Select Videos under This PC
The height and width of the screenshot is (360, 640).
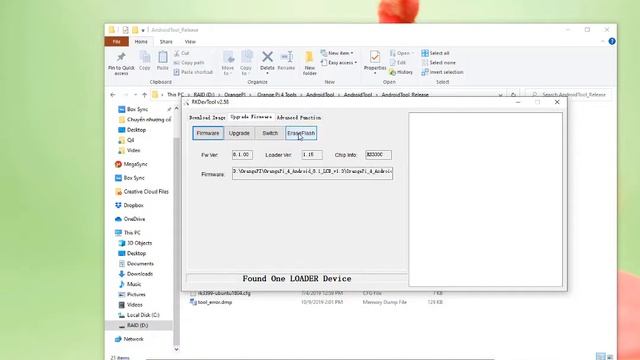130,305
